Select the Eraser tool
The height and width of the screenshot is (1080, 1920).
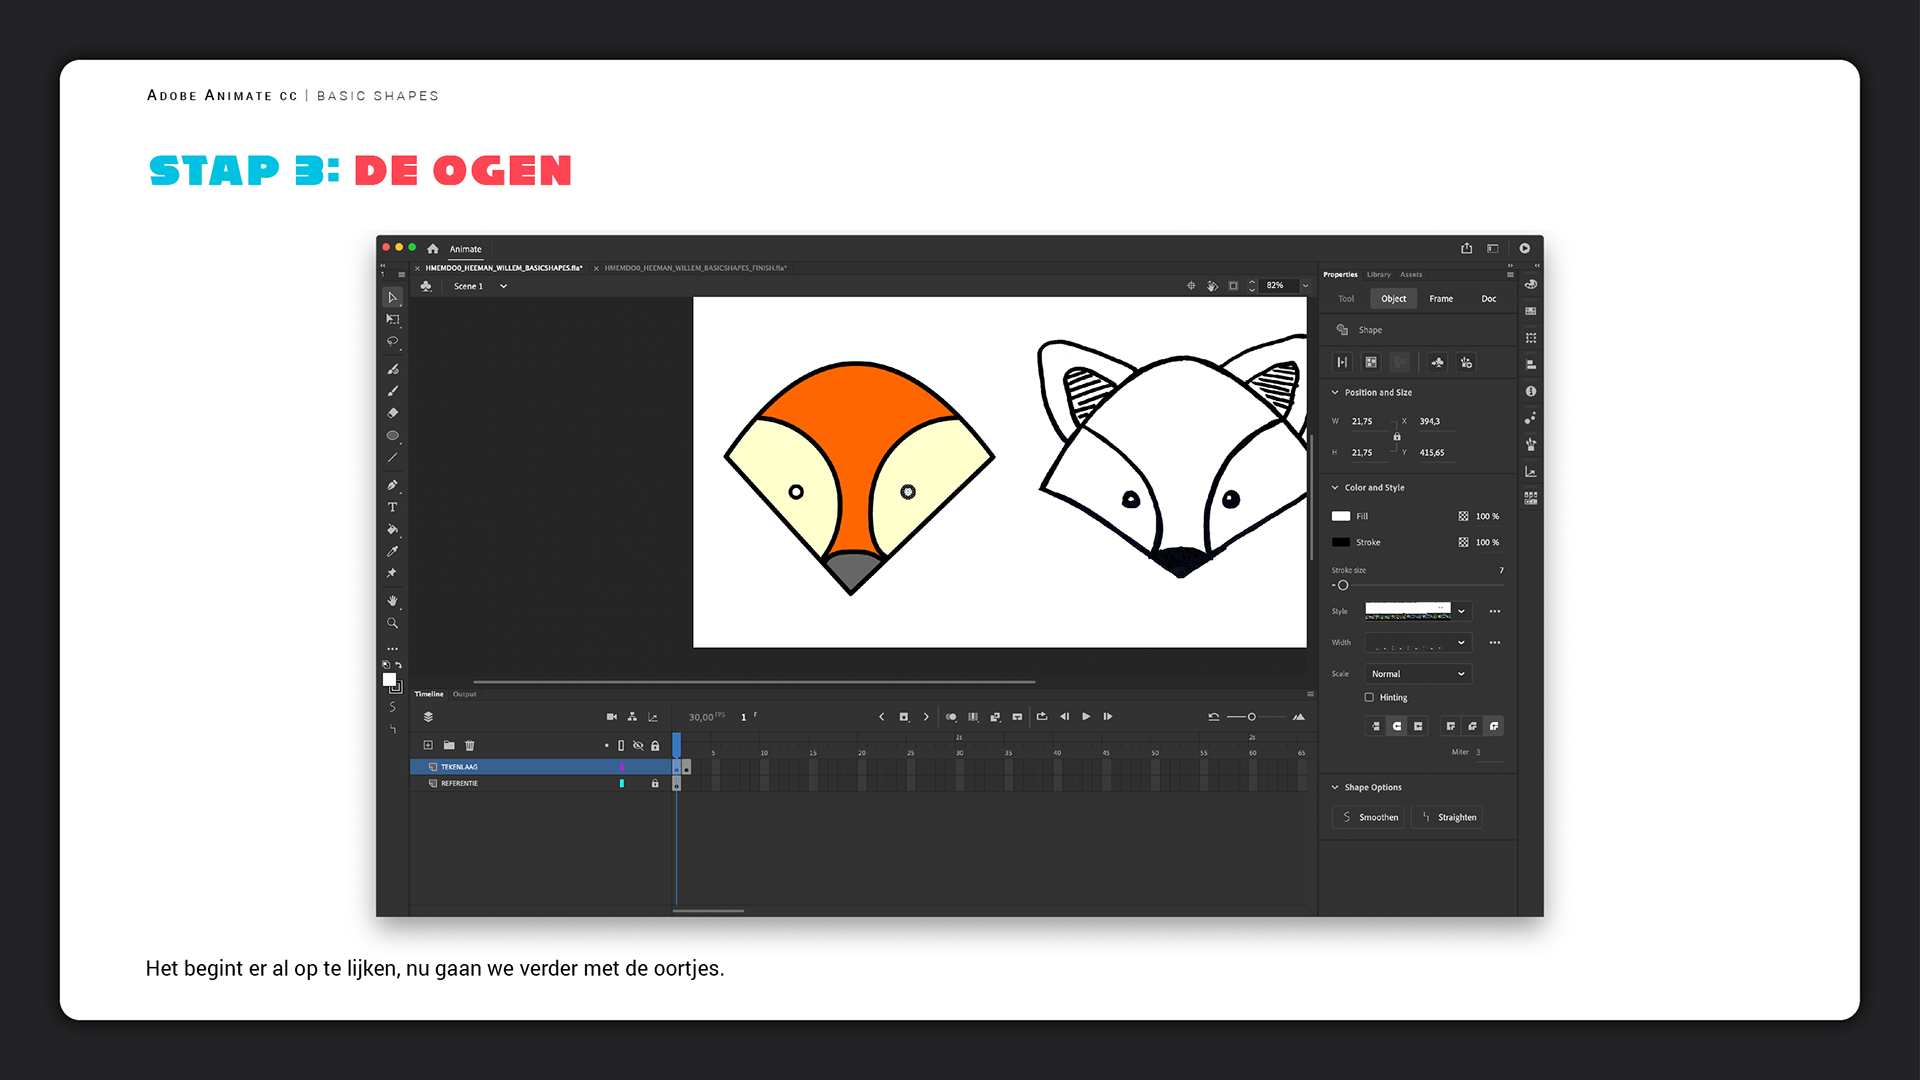point(392,413)
